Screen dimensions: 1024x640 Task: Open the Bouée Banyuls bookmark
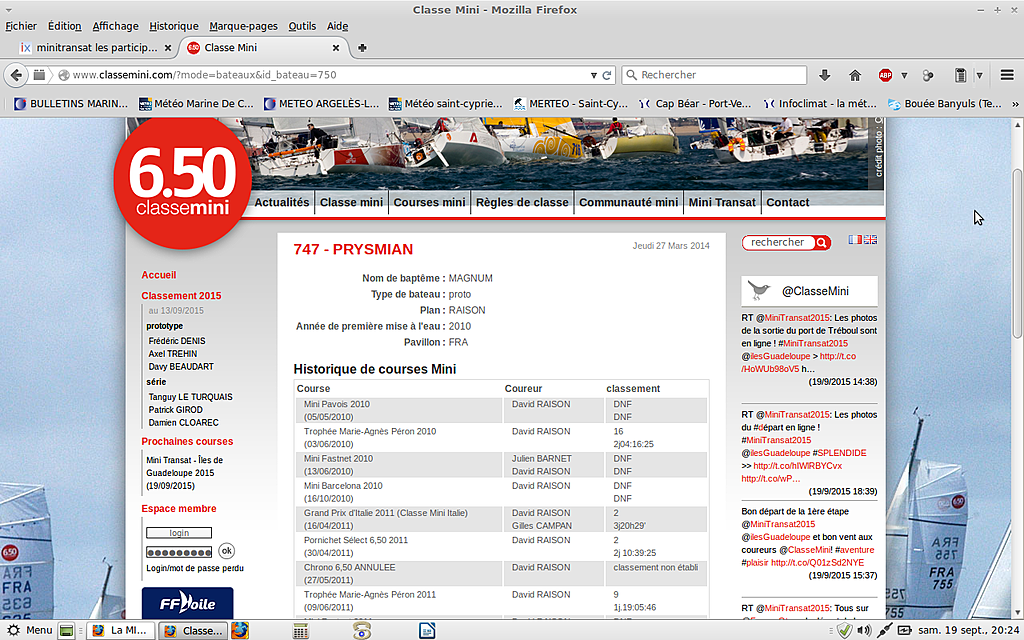[944, 104]
